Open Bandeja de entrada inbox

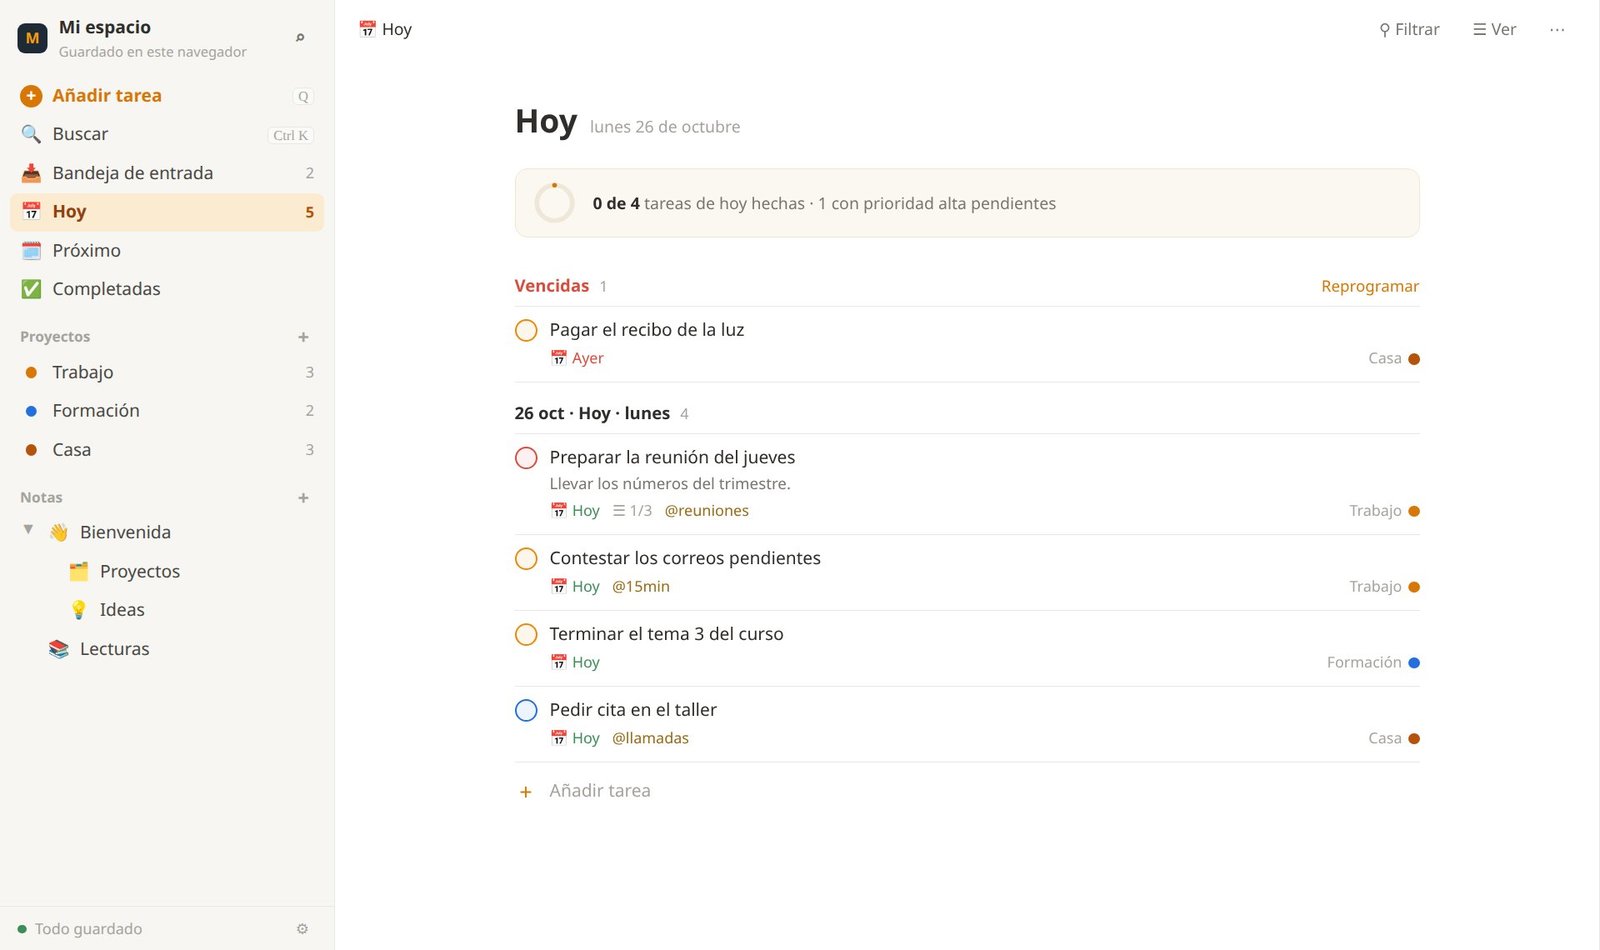click(167, 173)
